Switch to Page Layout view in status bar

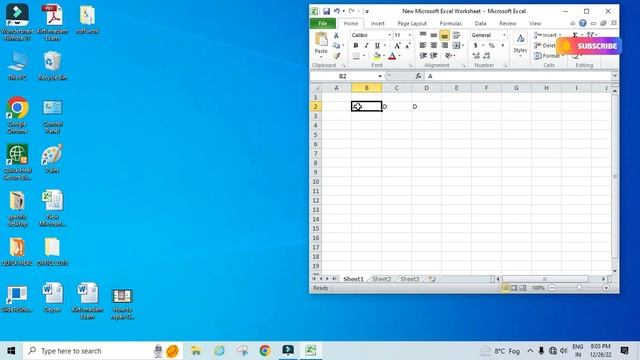514,288
